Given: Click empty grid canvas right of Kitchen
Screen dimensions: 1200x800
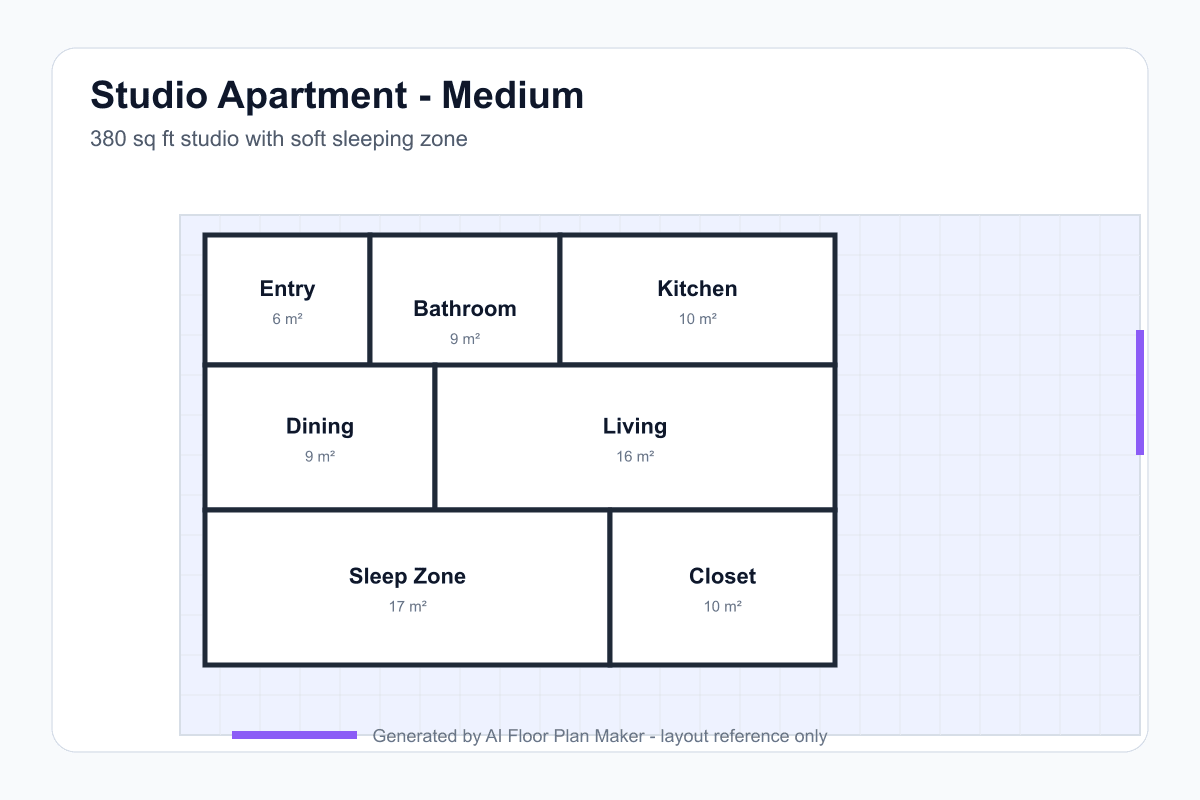Looking at the screenshot, I should [x=985, y=300].
